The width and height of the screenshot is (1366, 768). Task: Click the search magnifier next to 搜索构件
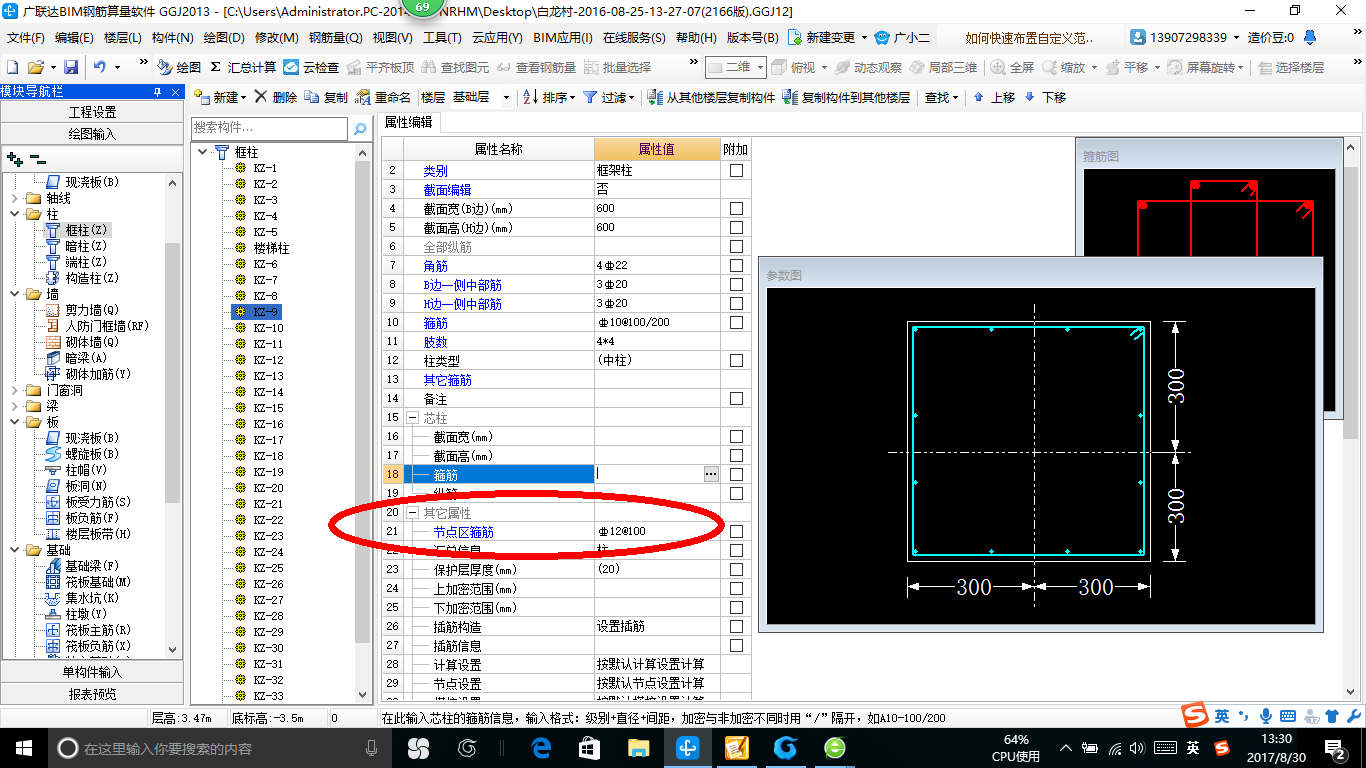pos(360,129)
